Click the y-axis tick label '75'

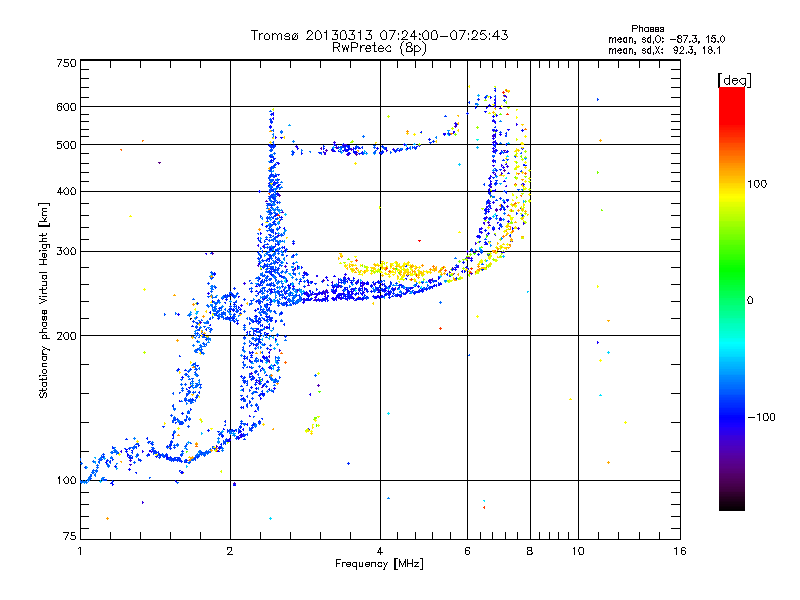coord(70,536)
